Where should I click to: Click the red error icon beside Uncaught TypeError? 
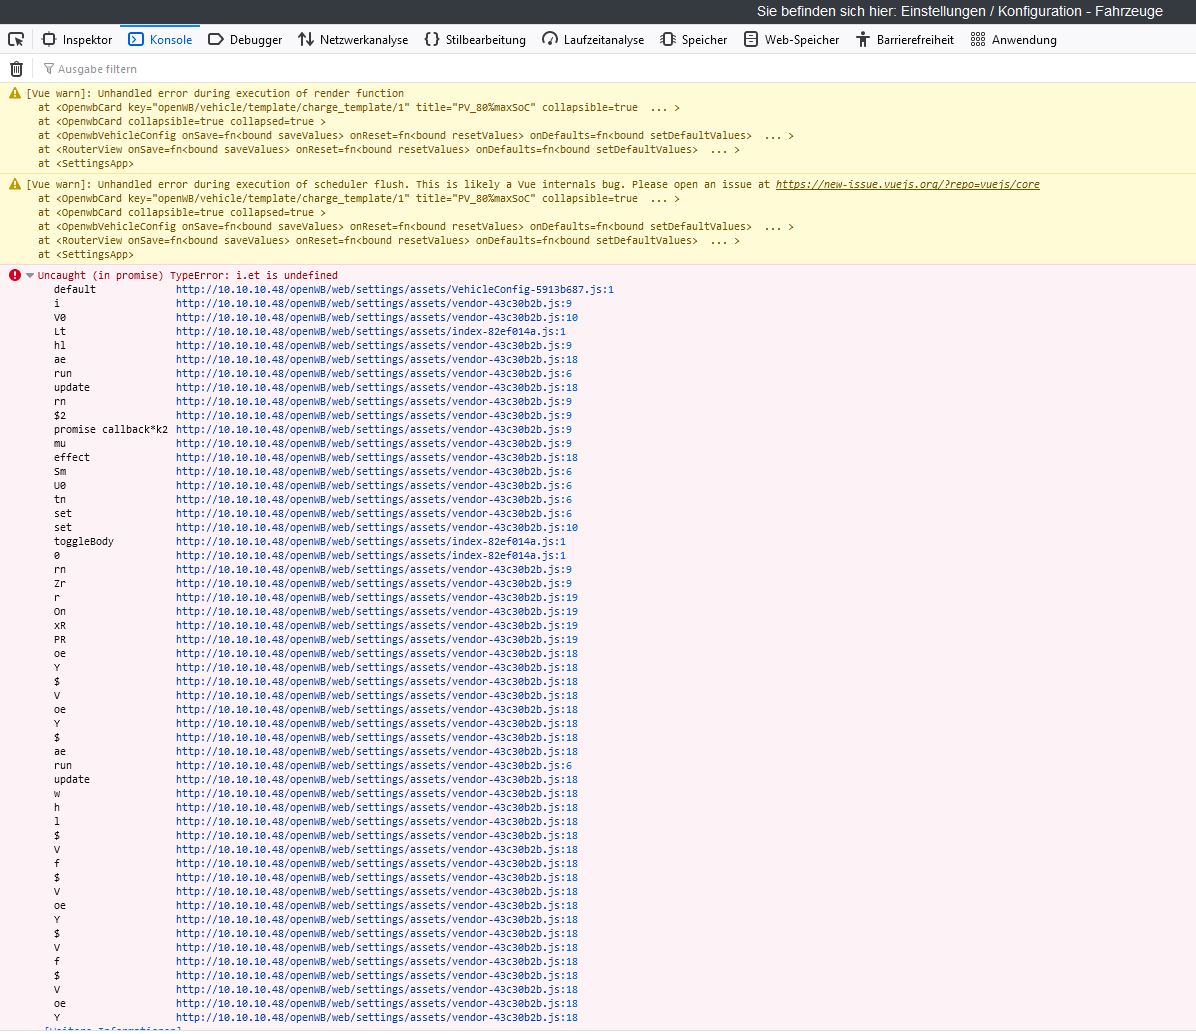tap(14, 275)
